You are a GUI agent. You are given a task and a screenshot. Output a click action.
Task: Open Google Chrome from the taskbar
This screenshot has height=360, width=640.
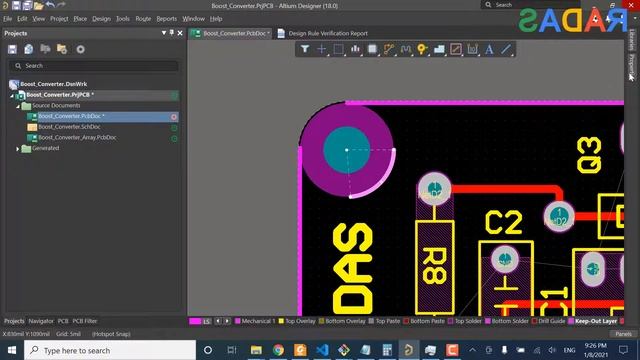click(278, 350)
